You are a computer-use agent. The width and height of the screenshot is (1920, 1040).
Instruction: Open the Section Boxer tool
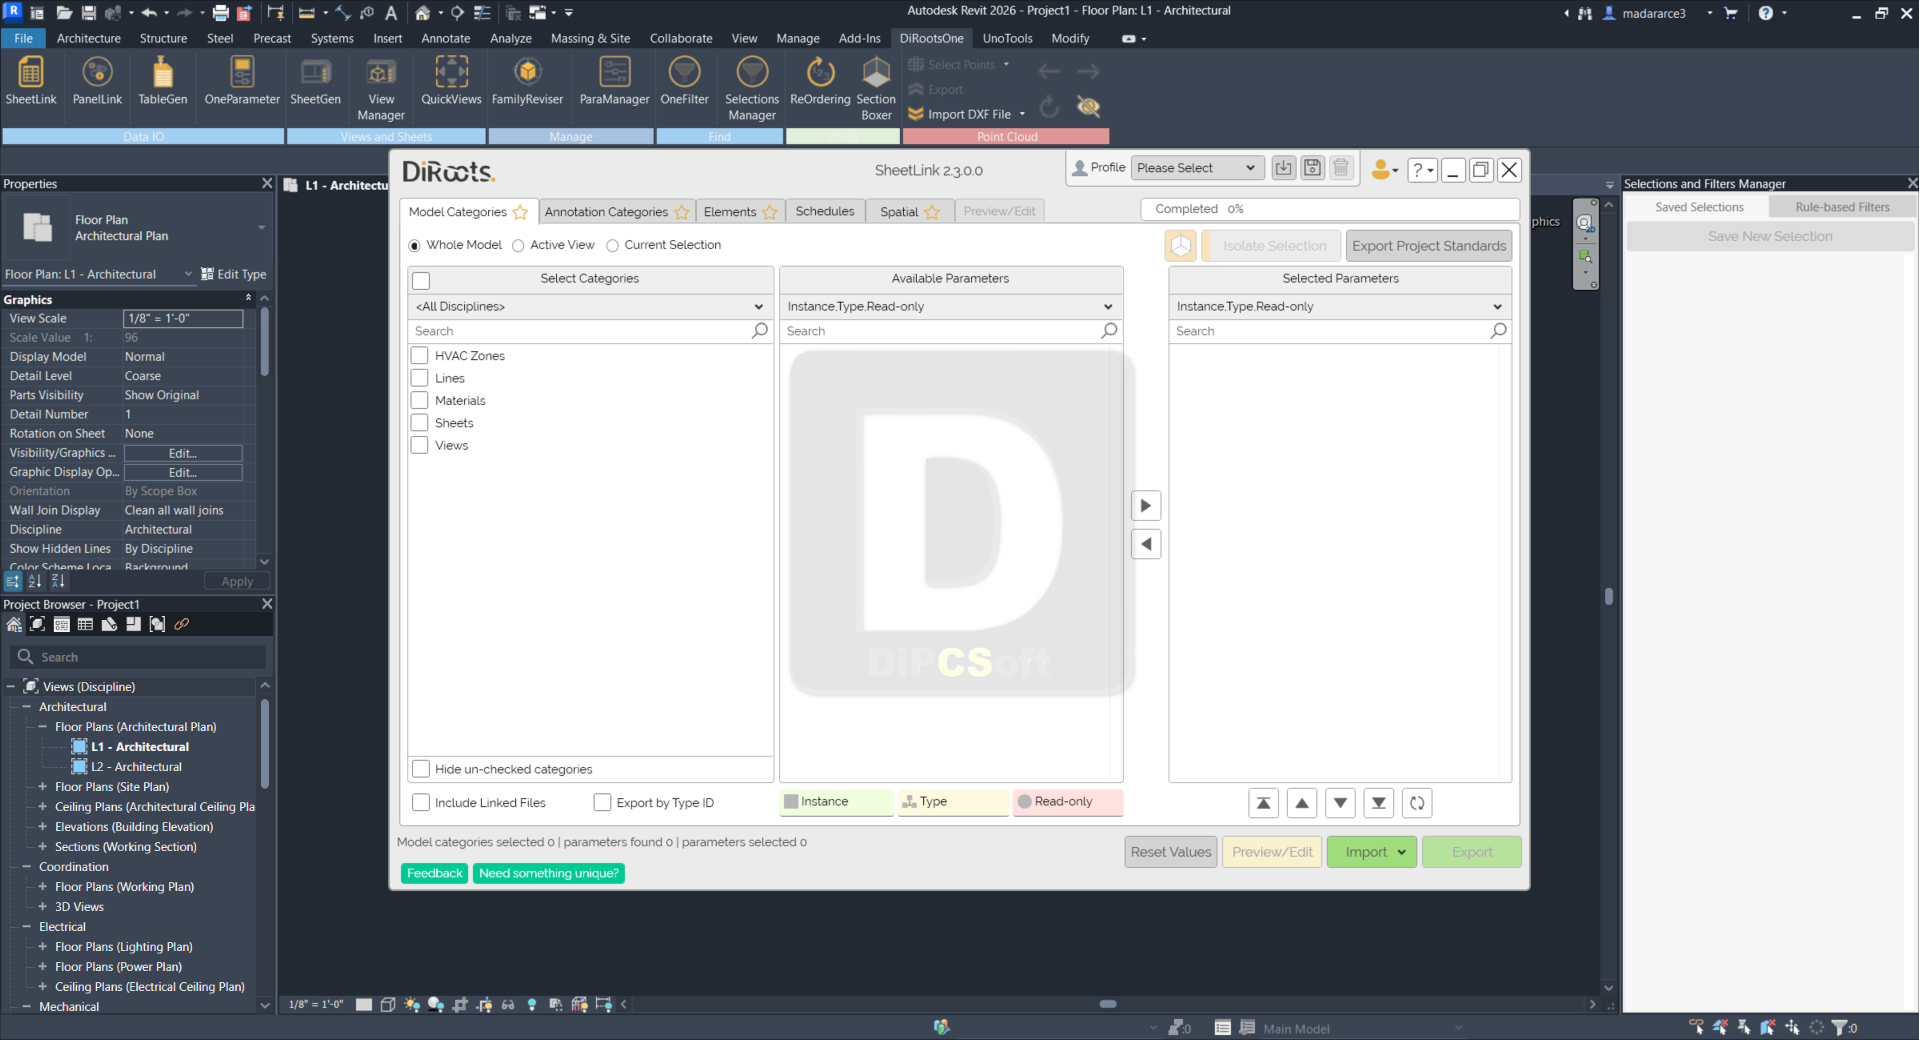(x=876, y=88)
